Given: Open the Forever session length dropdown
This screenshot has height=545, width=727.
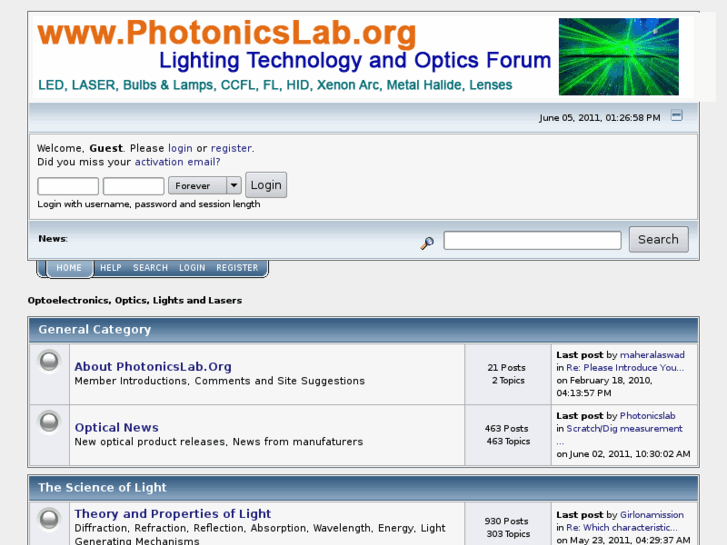Looking at the screenshot, I should [x=204, y=186].
